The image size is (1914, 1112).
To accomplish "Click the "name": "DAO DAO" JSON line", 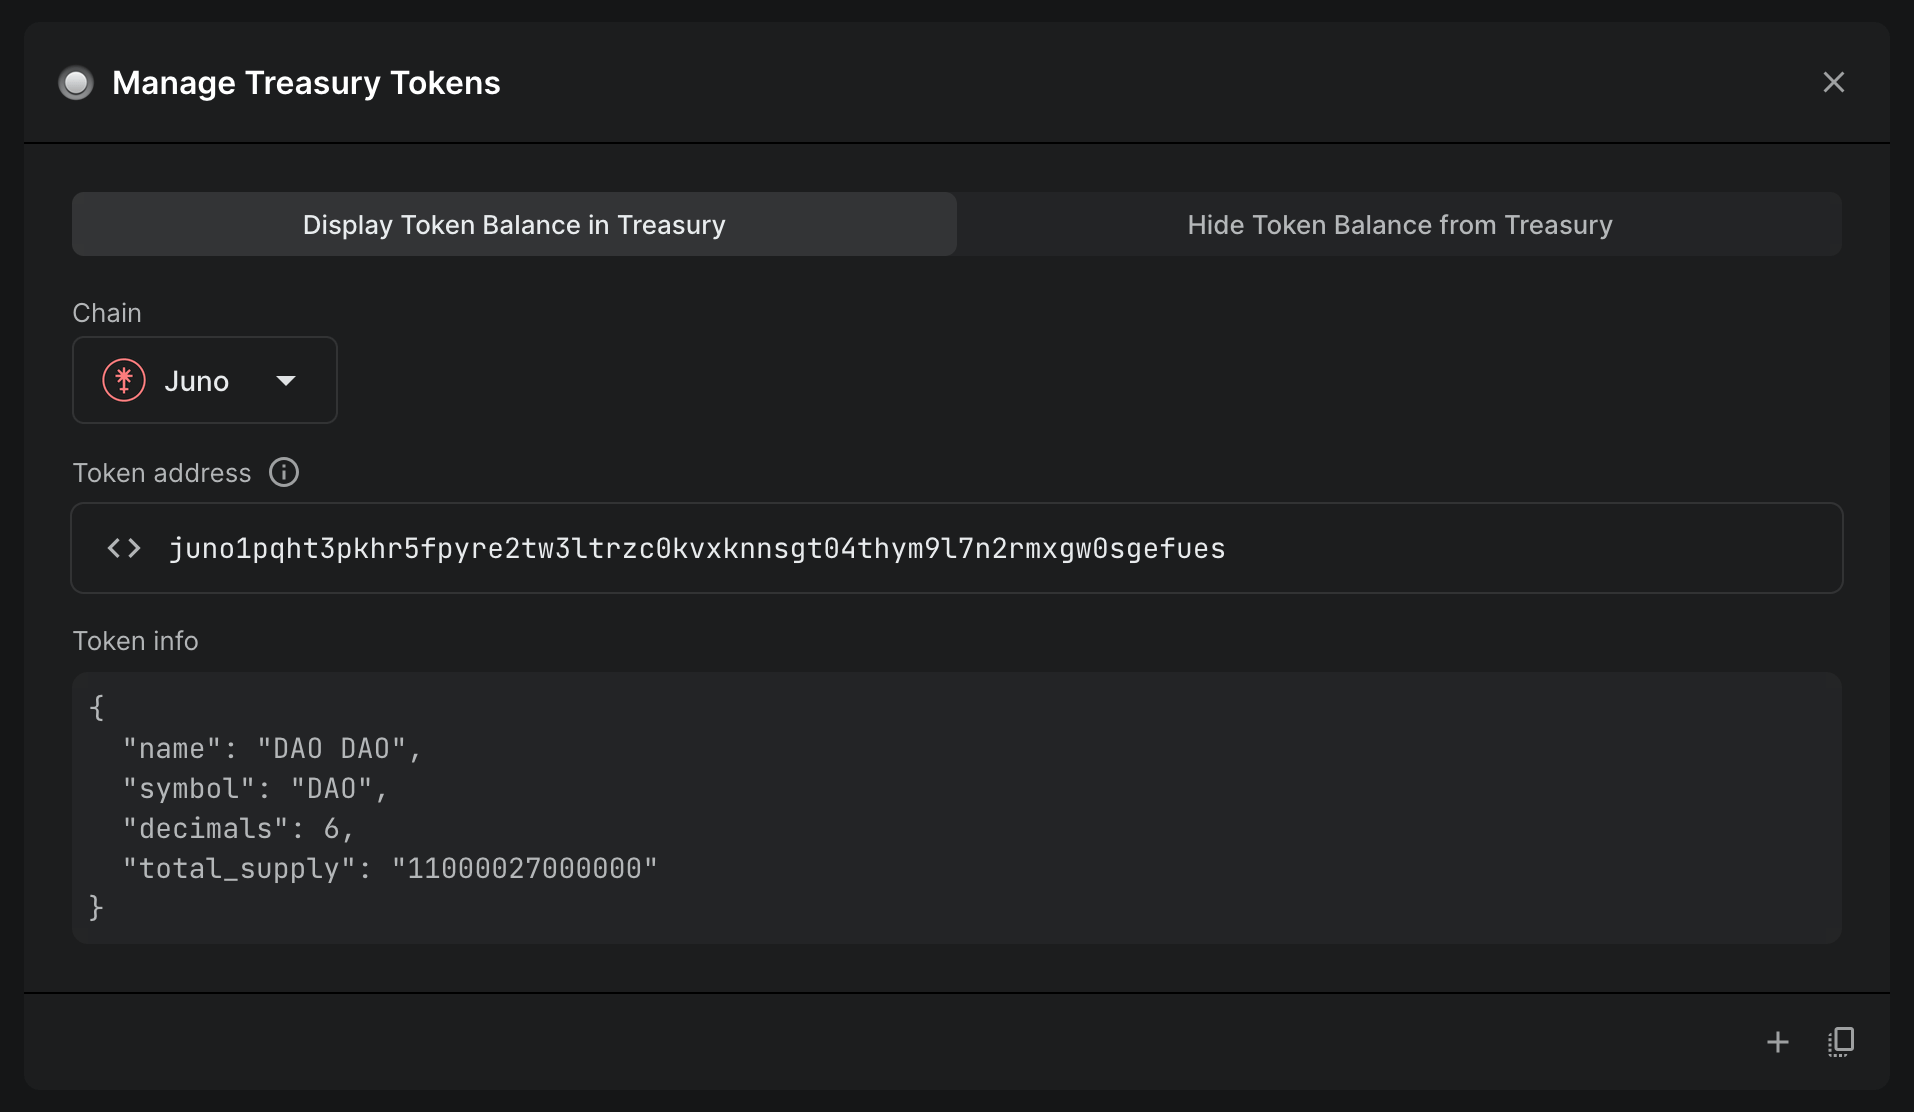I will point(271,749).
